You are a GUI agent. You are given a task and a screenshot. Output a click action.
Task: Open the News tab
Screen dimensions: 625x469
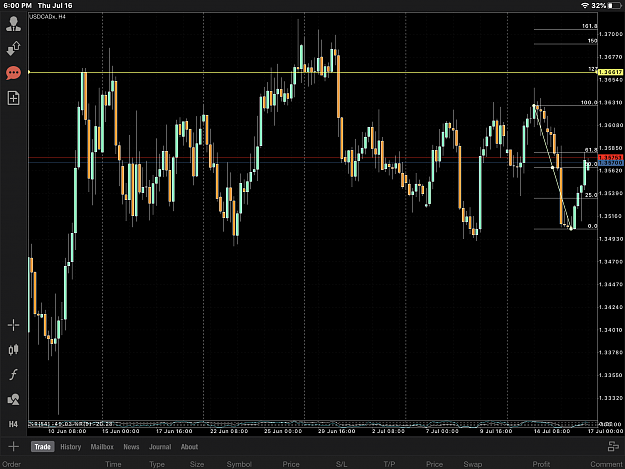point(131,447)
